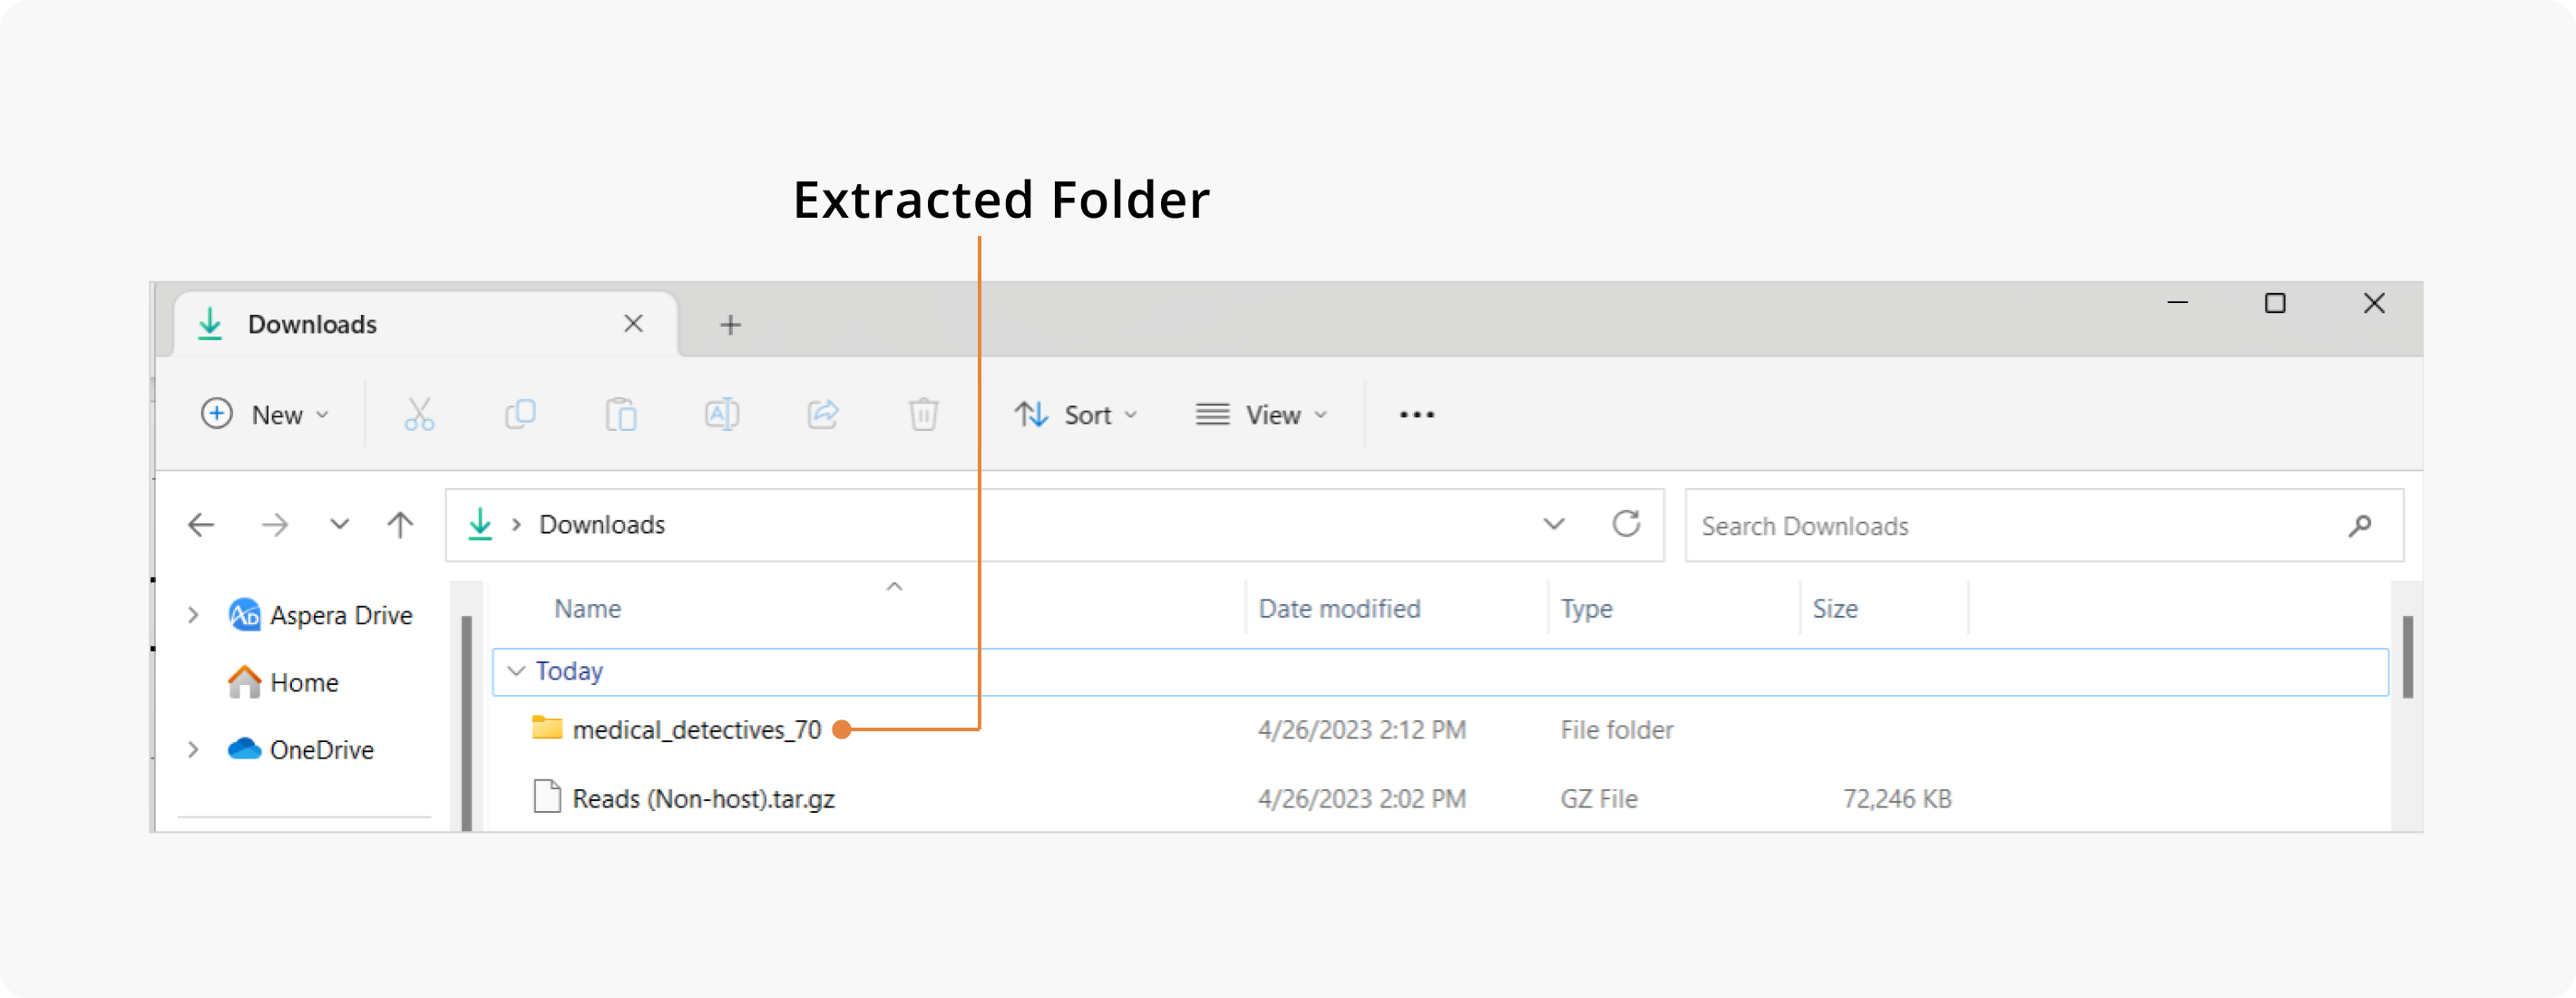Click the File folder type cell

point(1616,729)
